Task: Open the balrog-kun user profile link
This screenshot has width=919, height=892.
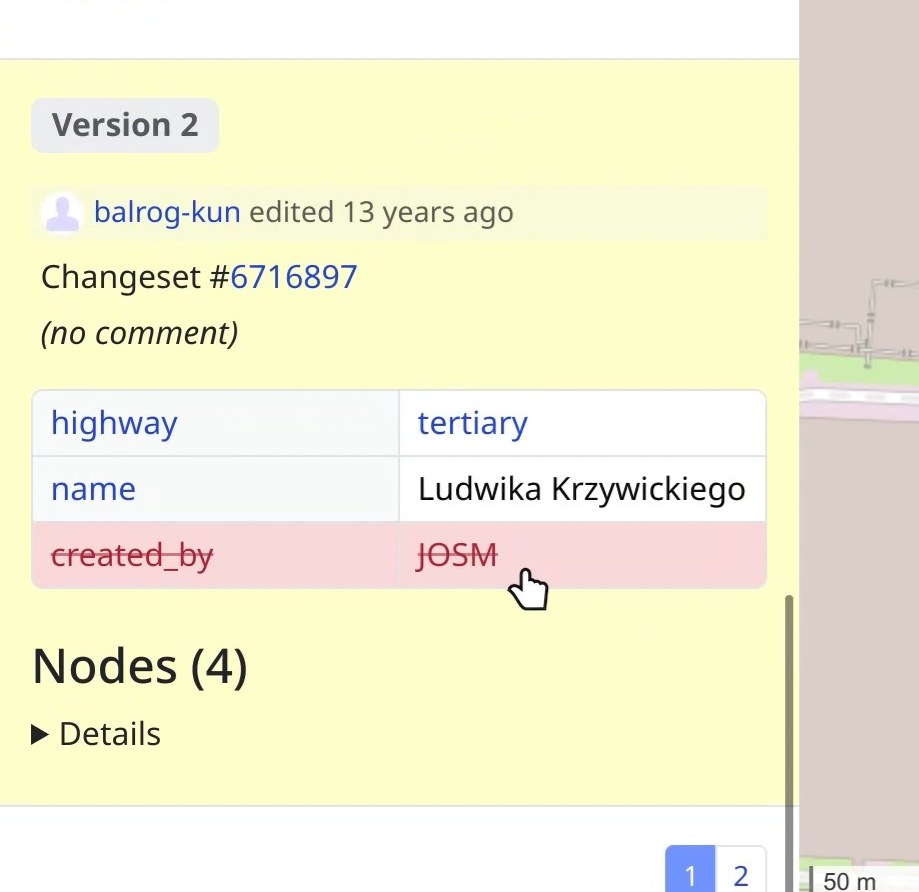Action: coord(167,212)
